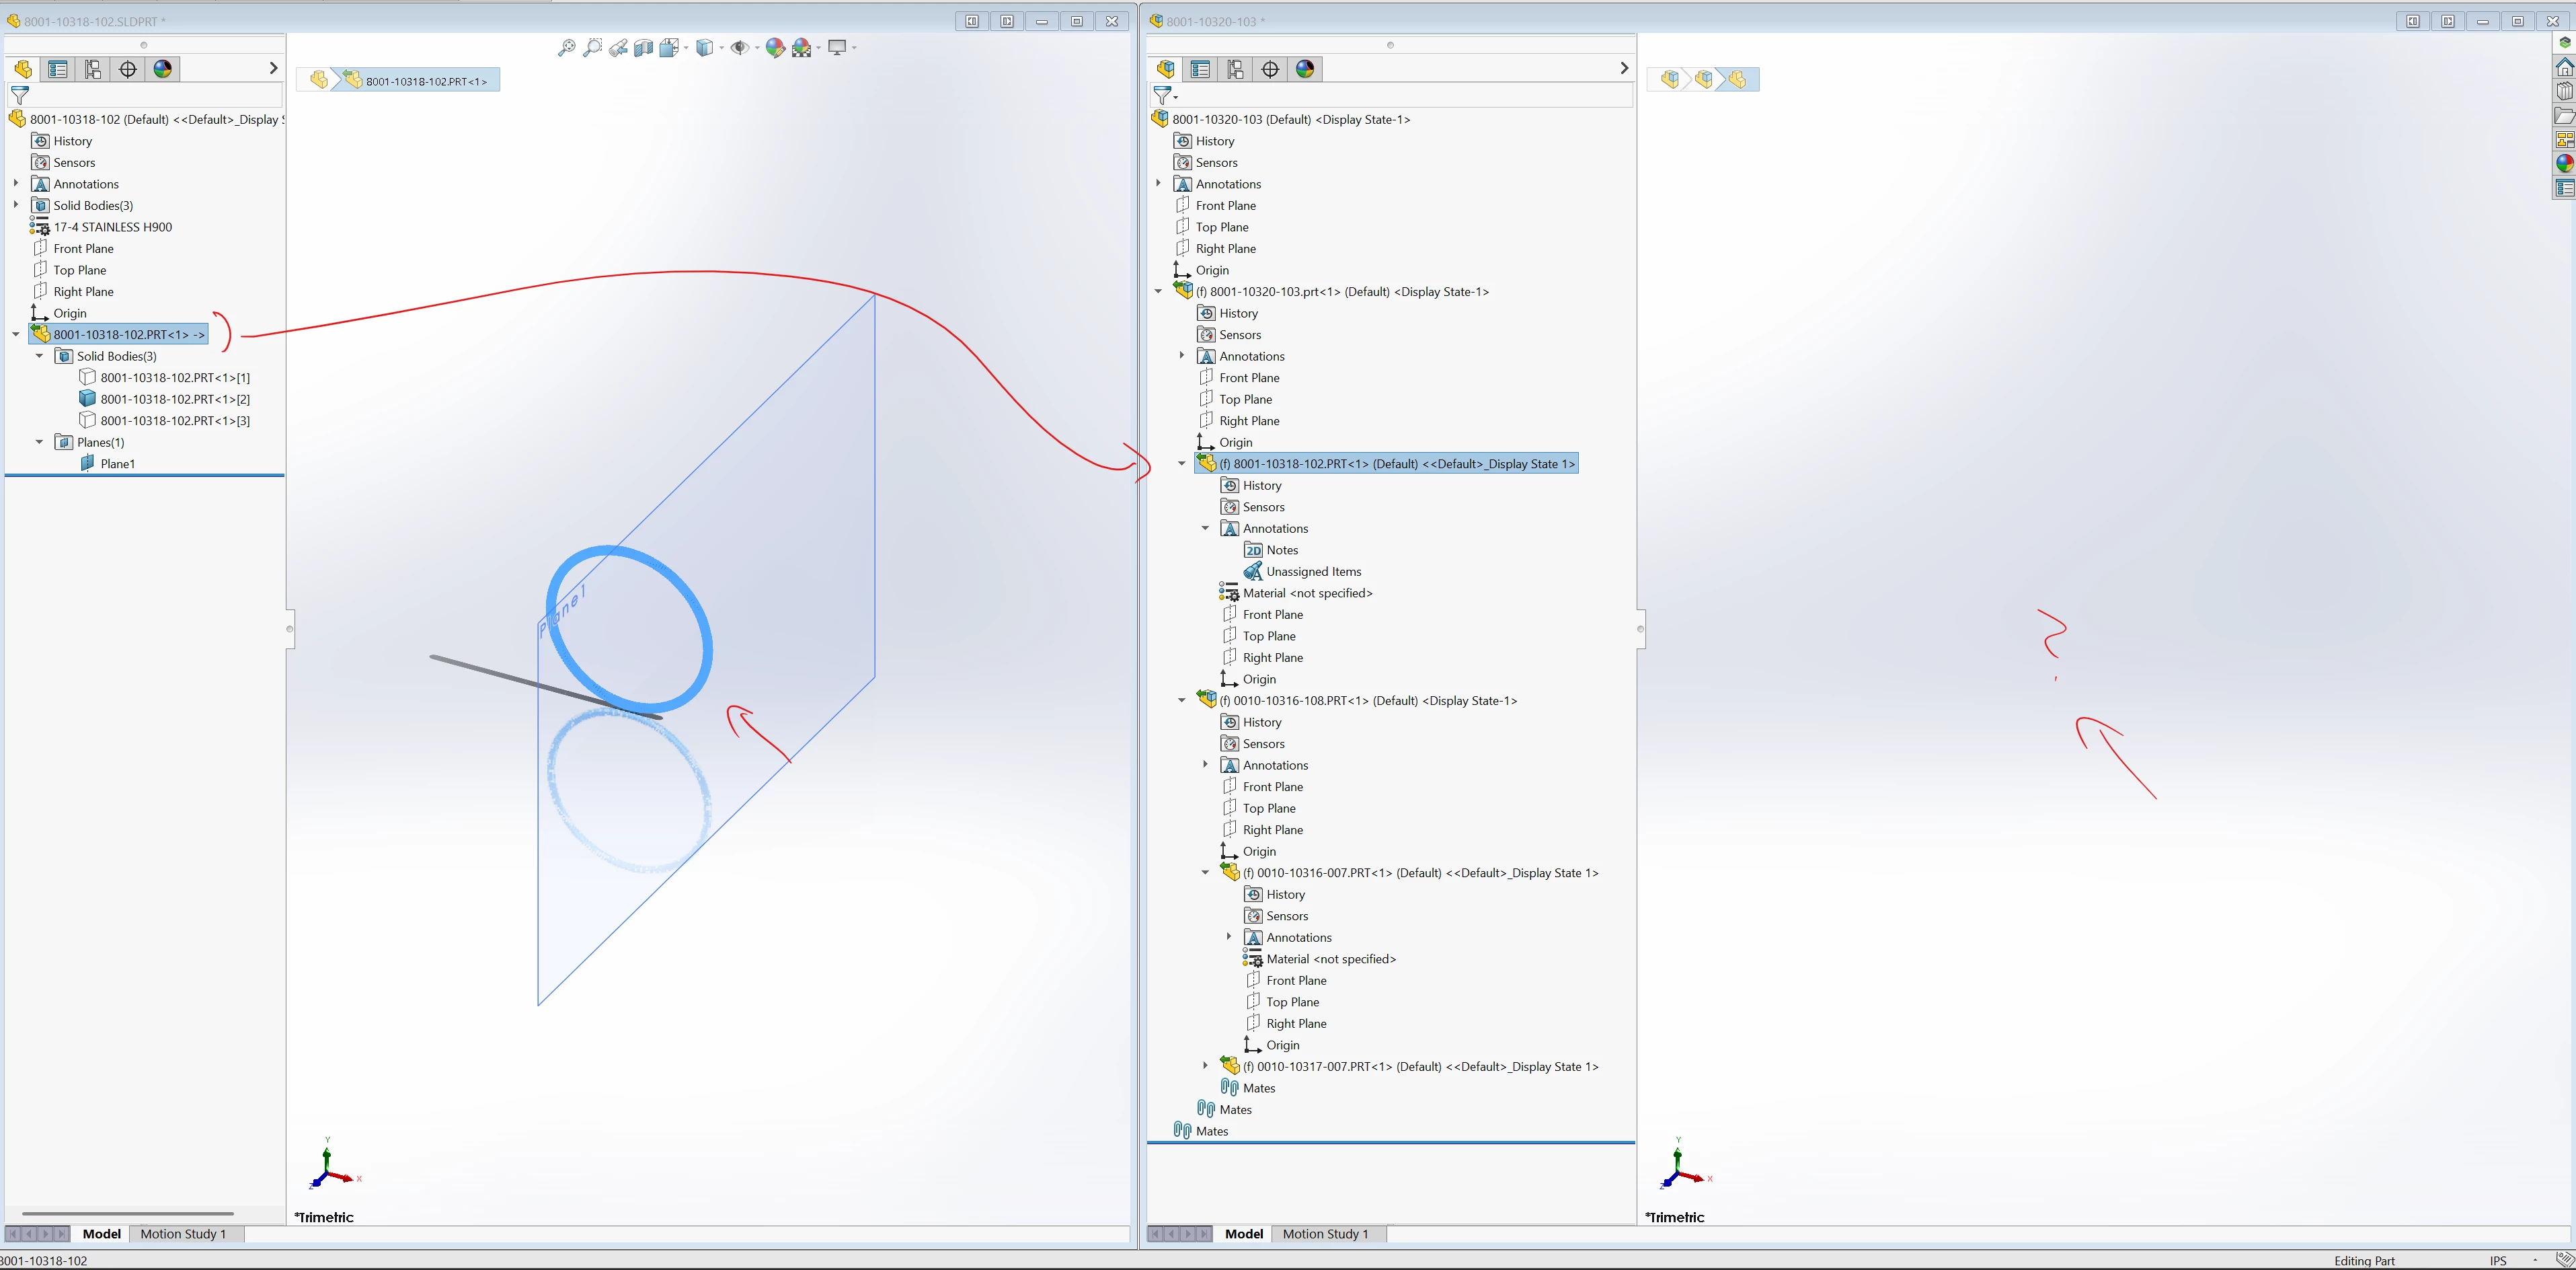Click the Section View icon

point(644,47)
